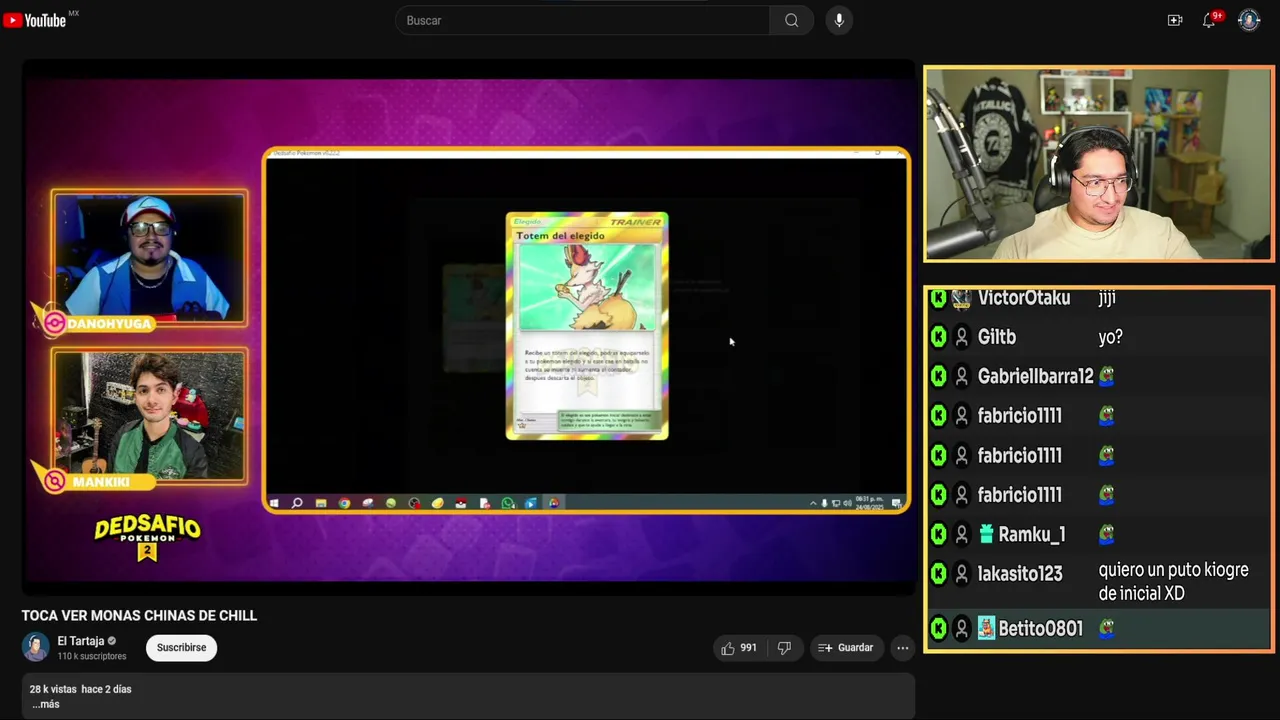Click the Pepe emote beside GabrielIbarra12
Screen dimensions: 1280x720
click(1107, 376)
